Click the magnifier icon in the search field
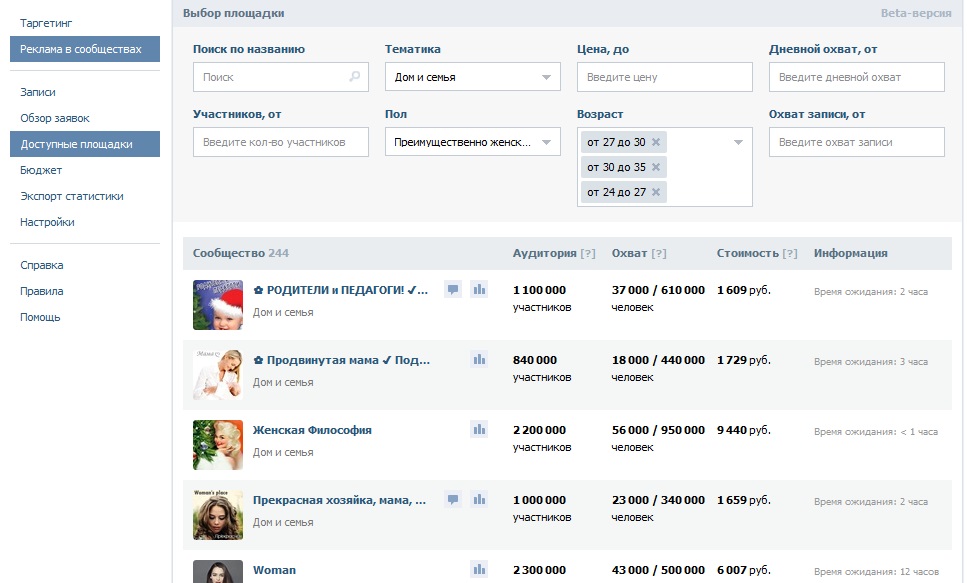Screen dimensions: 967x583 click(x=355, y=76)
